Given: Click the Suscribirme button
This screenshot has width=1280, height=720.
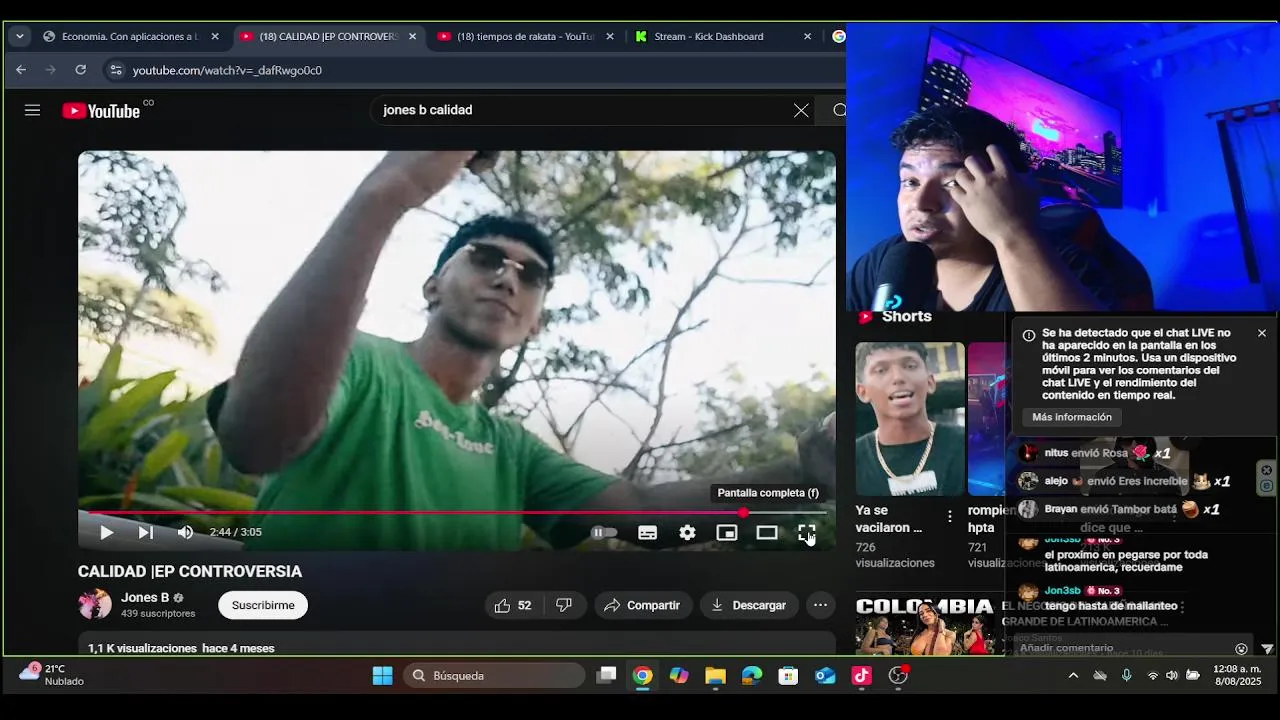Looking at the screenshot, I should tap(263, 605).
